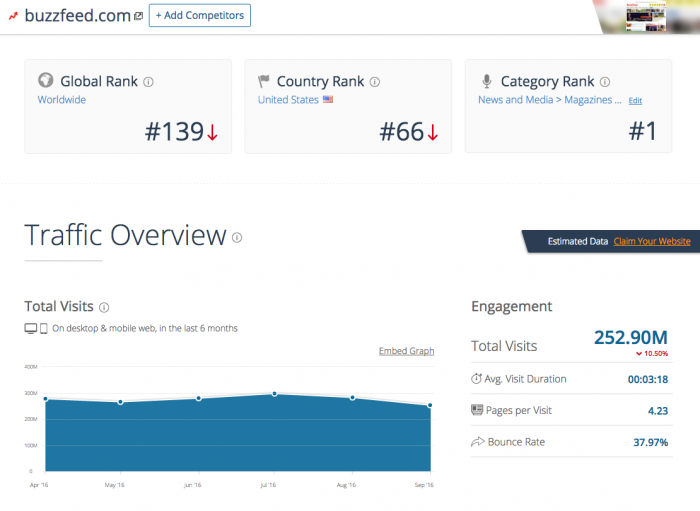The width and height of the screenshot is (700, 511).
Task: Click the globe icon in Global Rank card
Action: [x=45, y=81]
